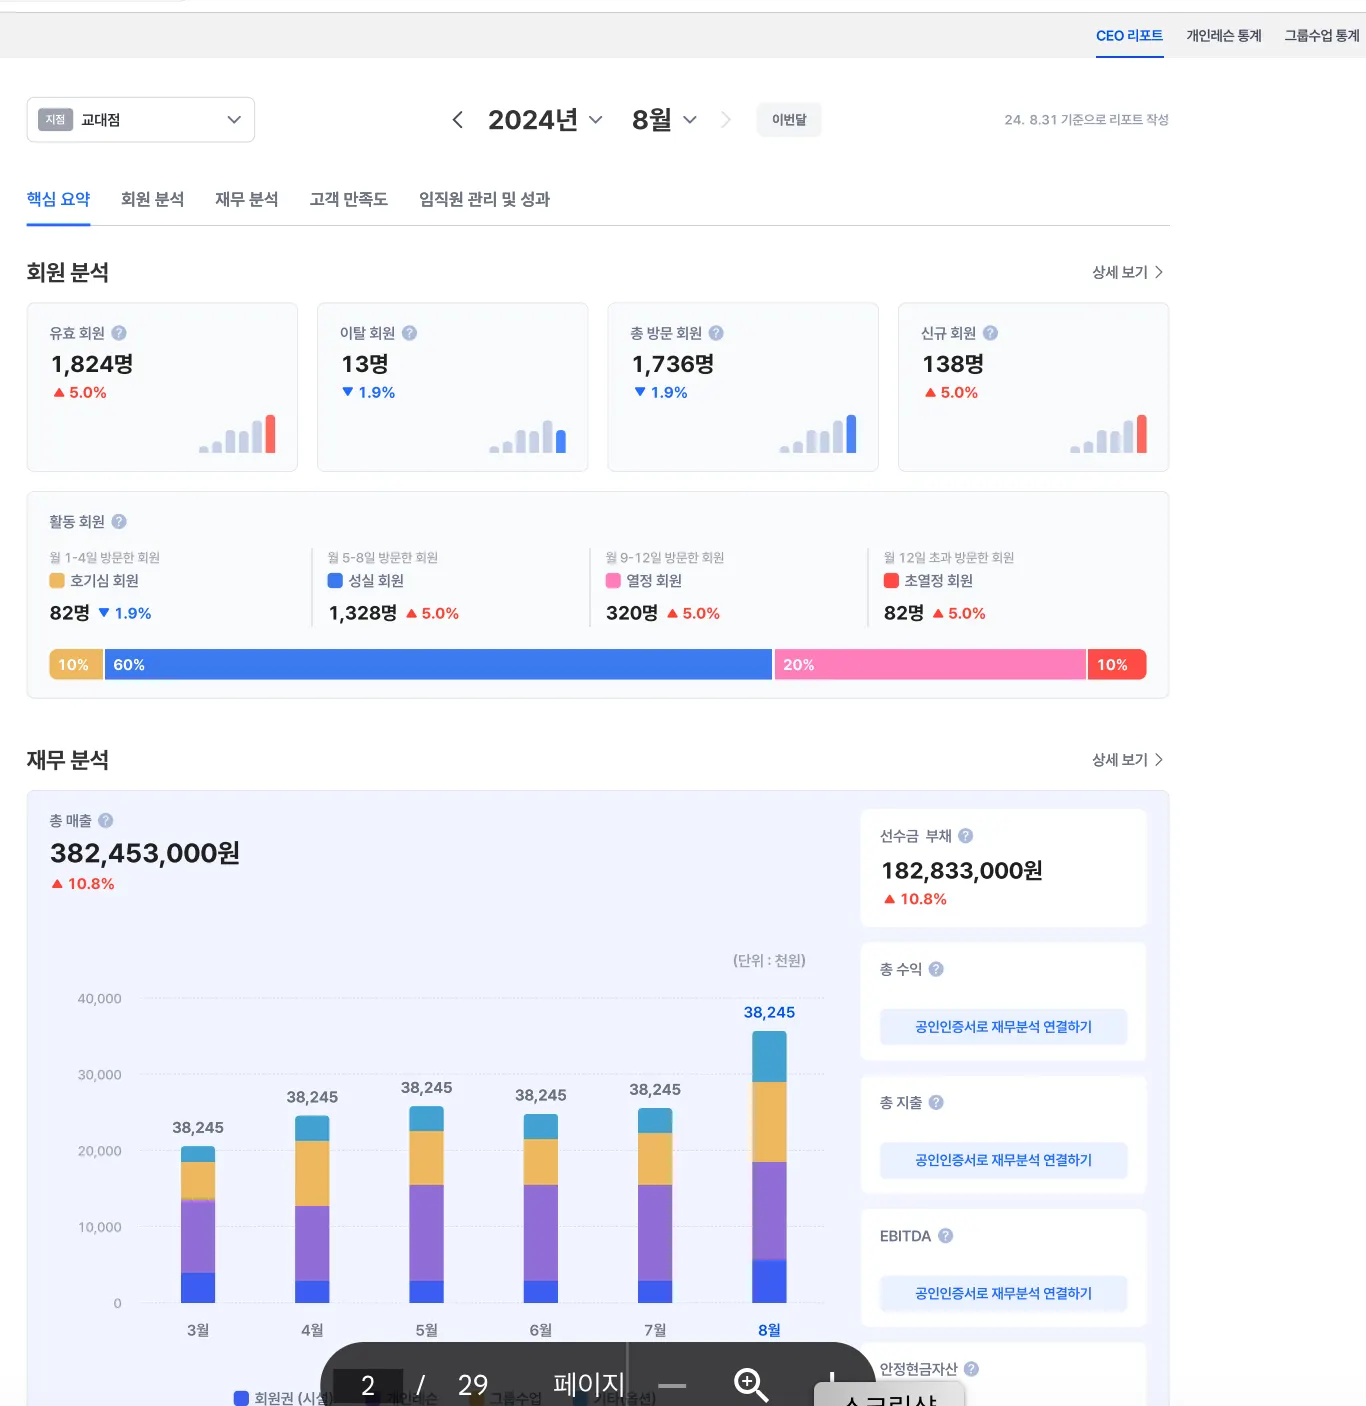Click the 320명 열정 회원 count

point(632,613)
